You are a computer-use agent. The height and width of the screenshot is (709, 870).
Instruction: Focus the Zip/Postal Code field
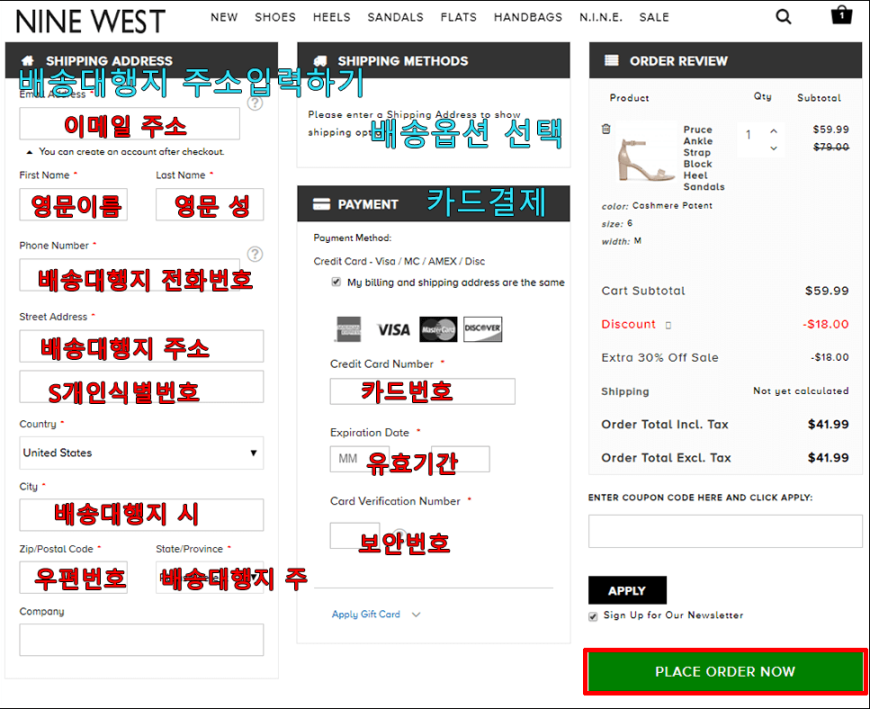pyautogui.click(x=73, y=578)
